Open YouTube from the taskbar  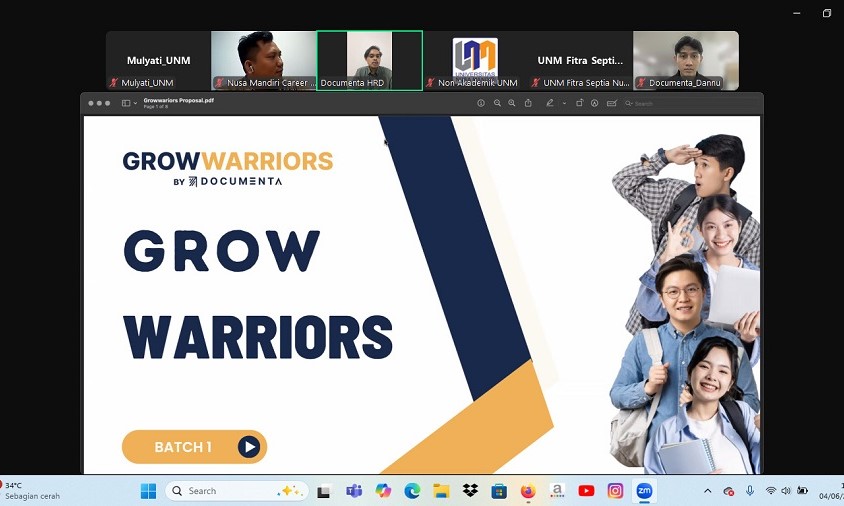[x=586, y=491]
